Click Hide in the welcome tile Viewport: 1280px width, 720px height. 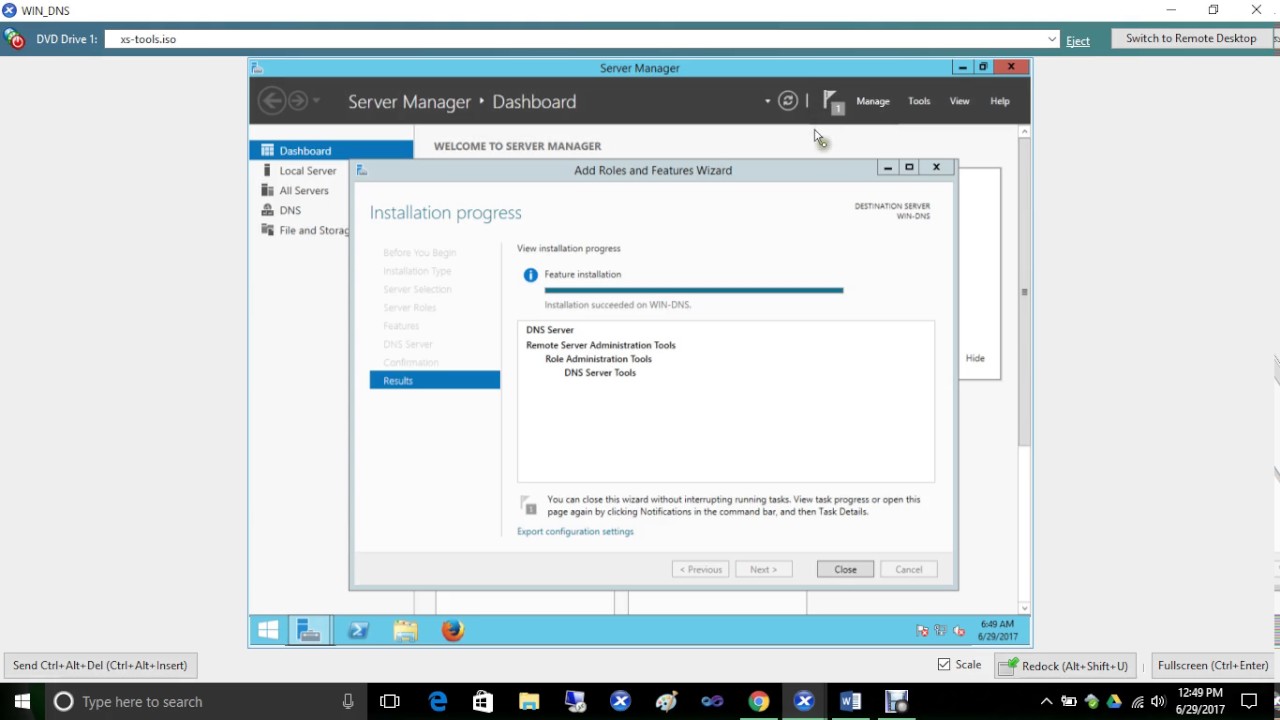[975, 358]
